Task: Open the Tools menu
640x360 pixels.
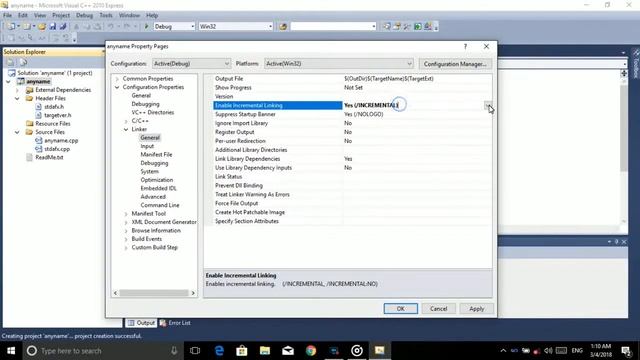Action: (106, 16)
